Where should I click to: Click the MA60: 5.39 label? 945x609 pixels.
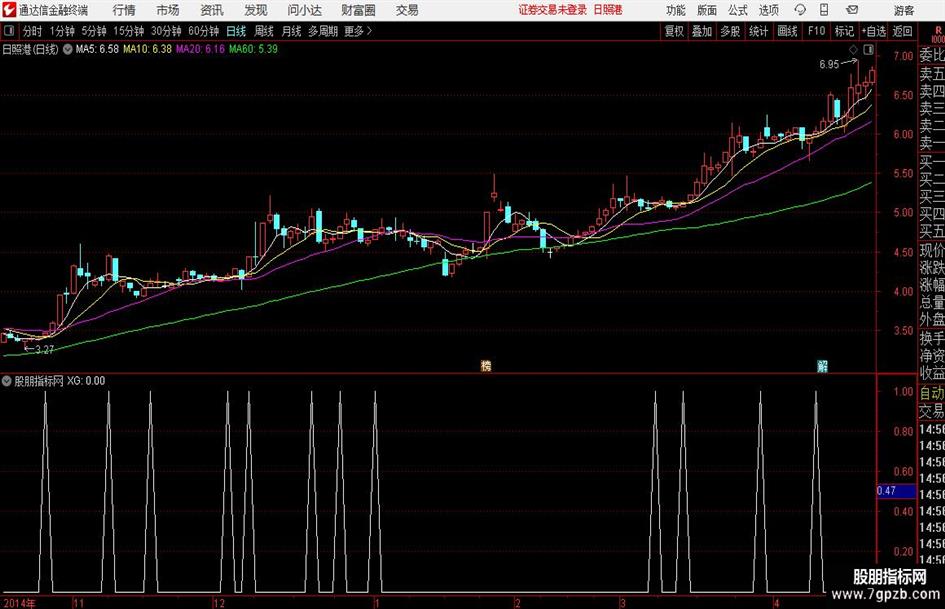253,49
